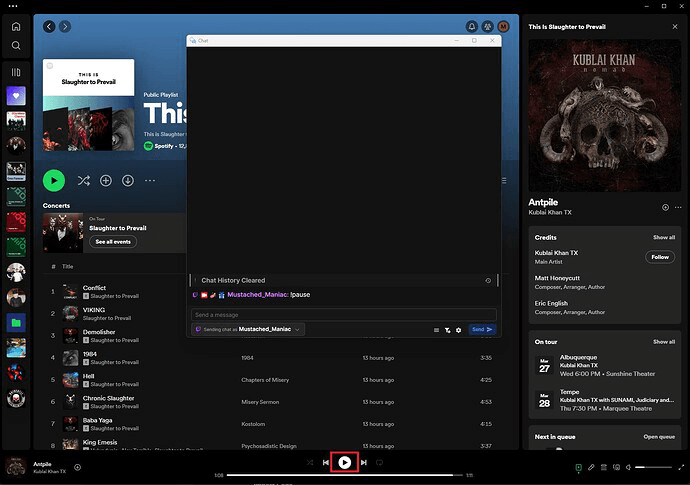Toggle shuffle in the player bar
Screen dimensions: 690x485
[x=310, y=463]
